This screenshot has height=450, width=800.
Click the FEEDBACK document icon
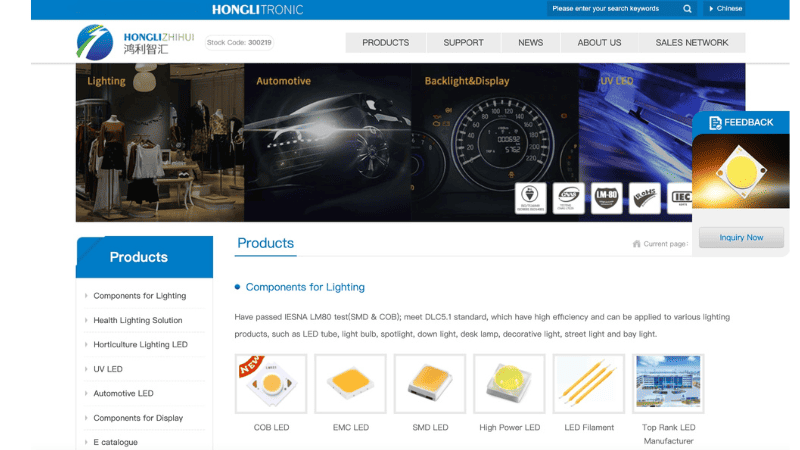(x=715, y=123)
